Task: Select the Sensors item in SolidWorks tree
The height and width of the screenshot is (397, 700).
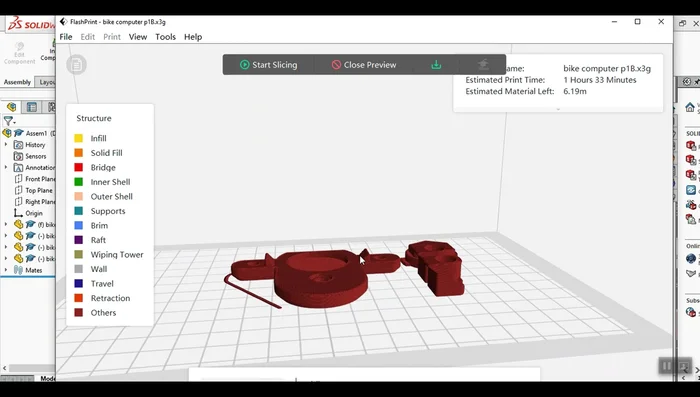Action: click(x=36, y=156)
